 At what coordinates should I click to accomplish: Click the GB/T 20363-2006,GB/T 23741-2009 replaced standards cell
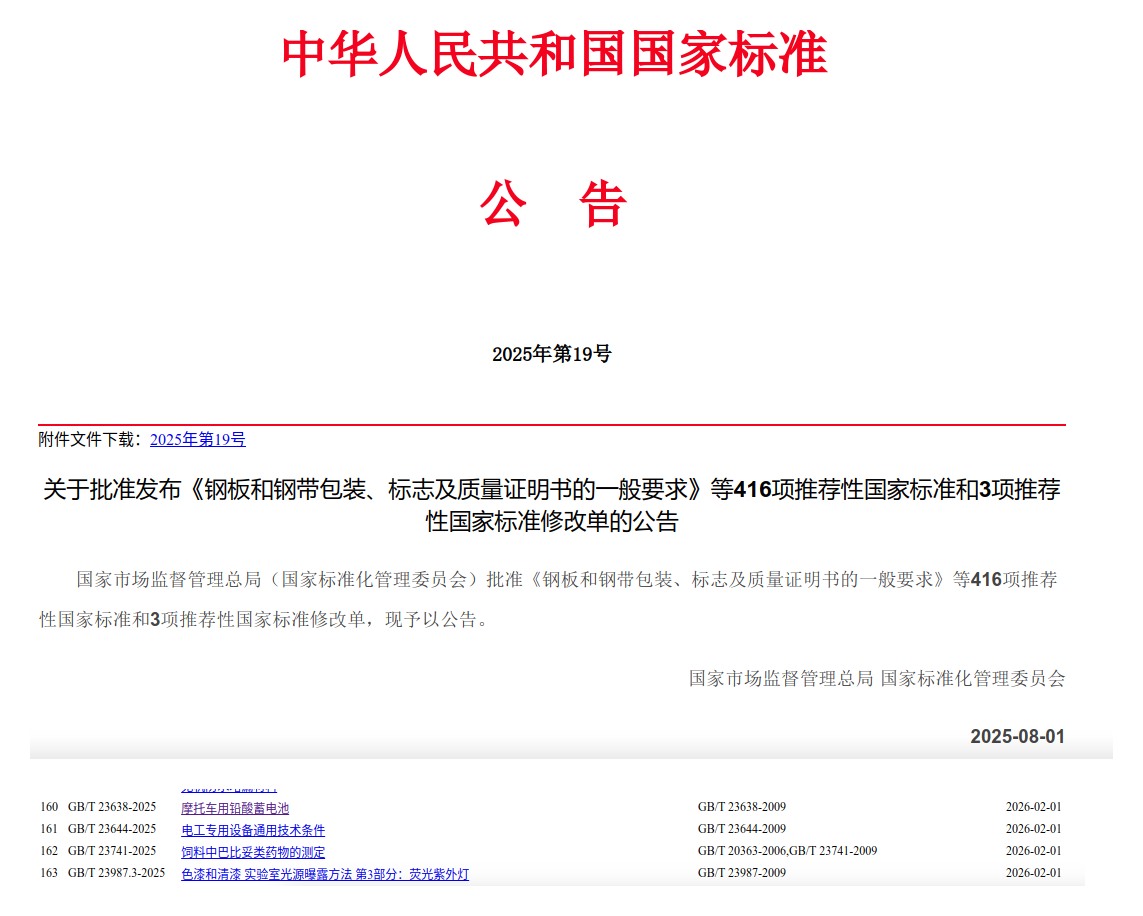pyautogui.click(x=787, y=851)
